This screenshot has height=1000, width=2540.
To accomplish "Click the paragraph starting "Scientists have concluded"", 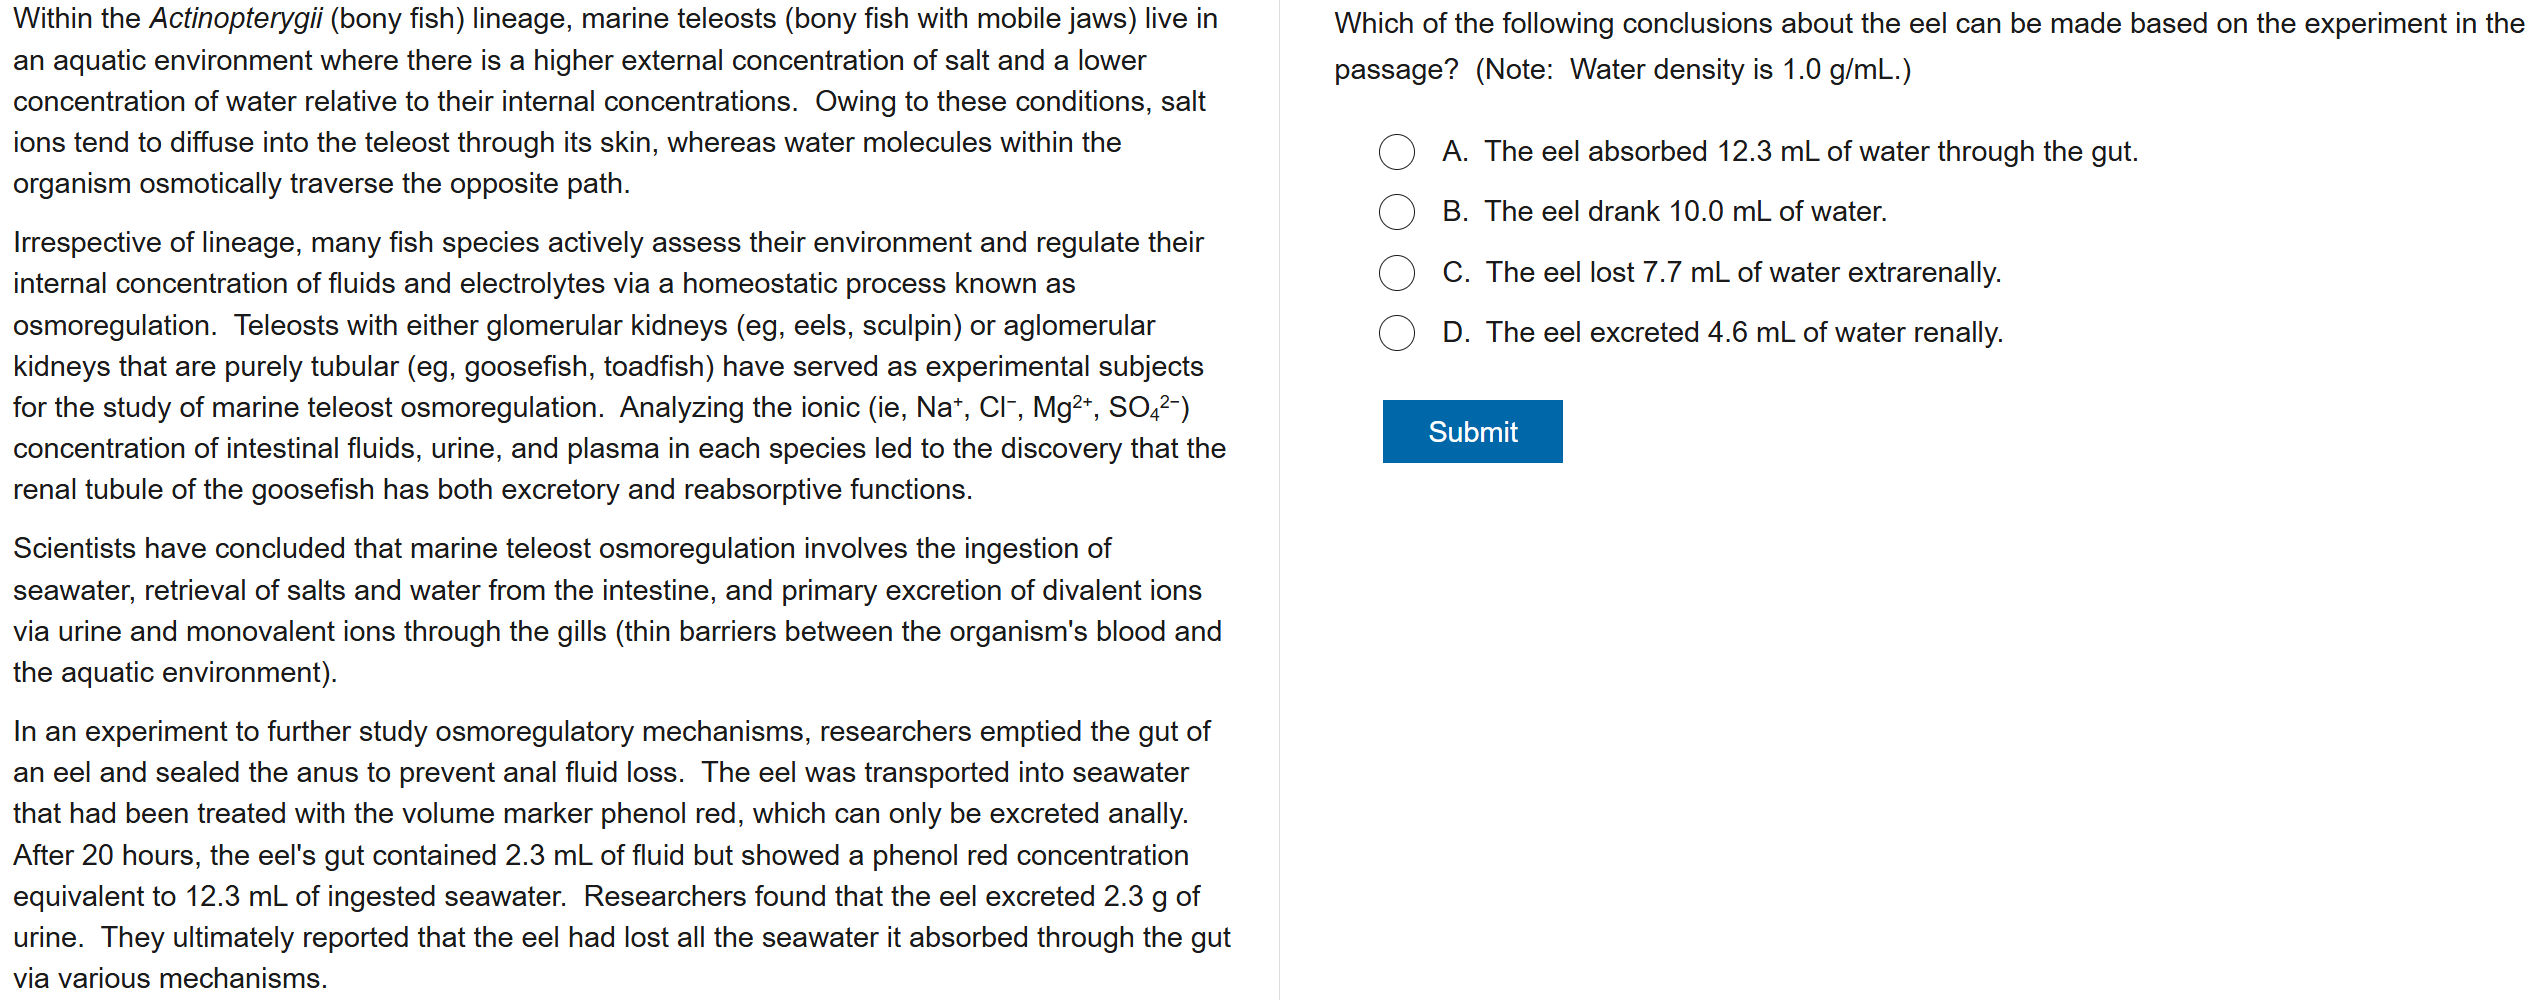I will pyautogui.click(x=615, y=610).
